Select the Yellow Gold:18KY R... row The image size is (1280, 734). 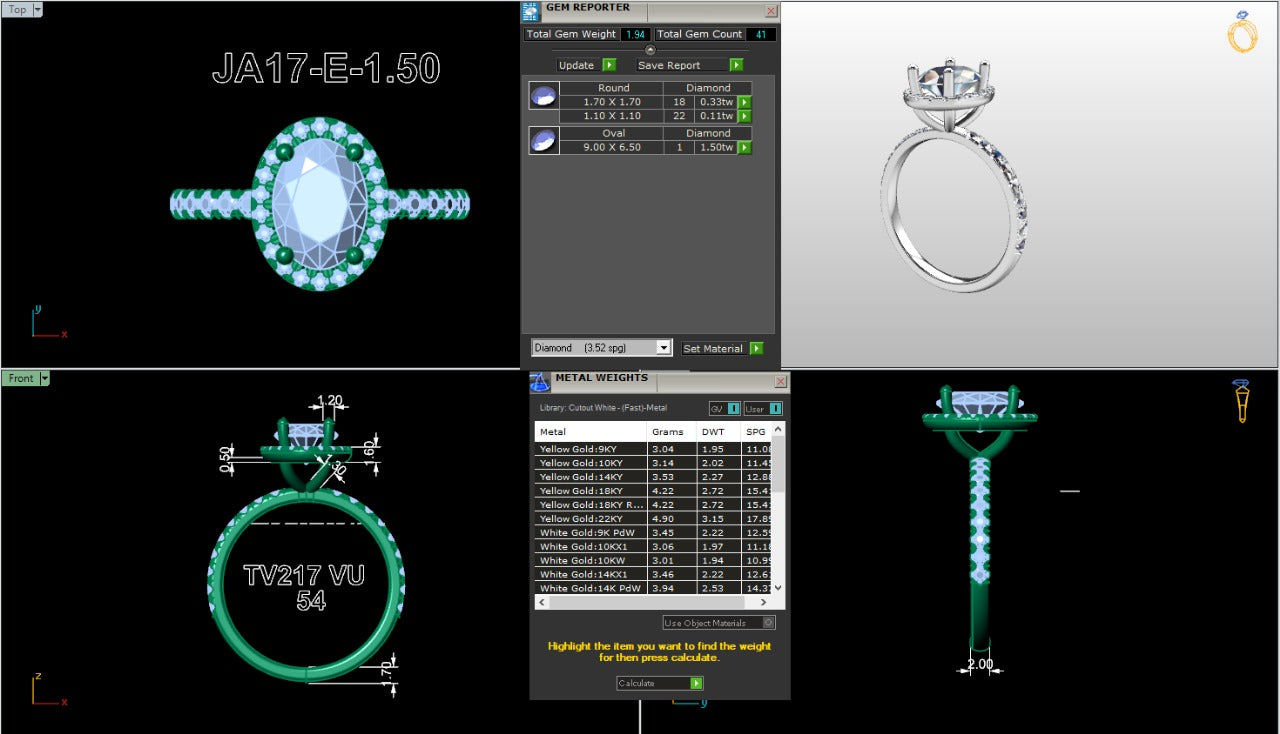tap(654, 505)
